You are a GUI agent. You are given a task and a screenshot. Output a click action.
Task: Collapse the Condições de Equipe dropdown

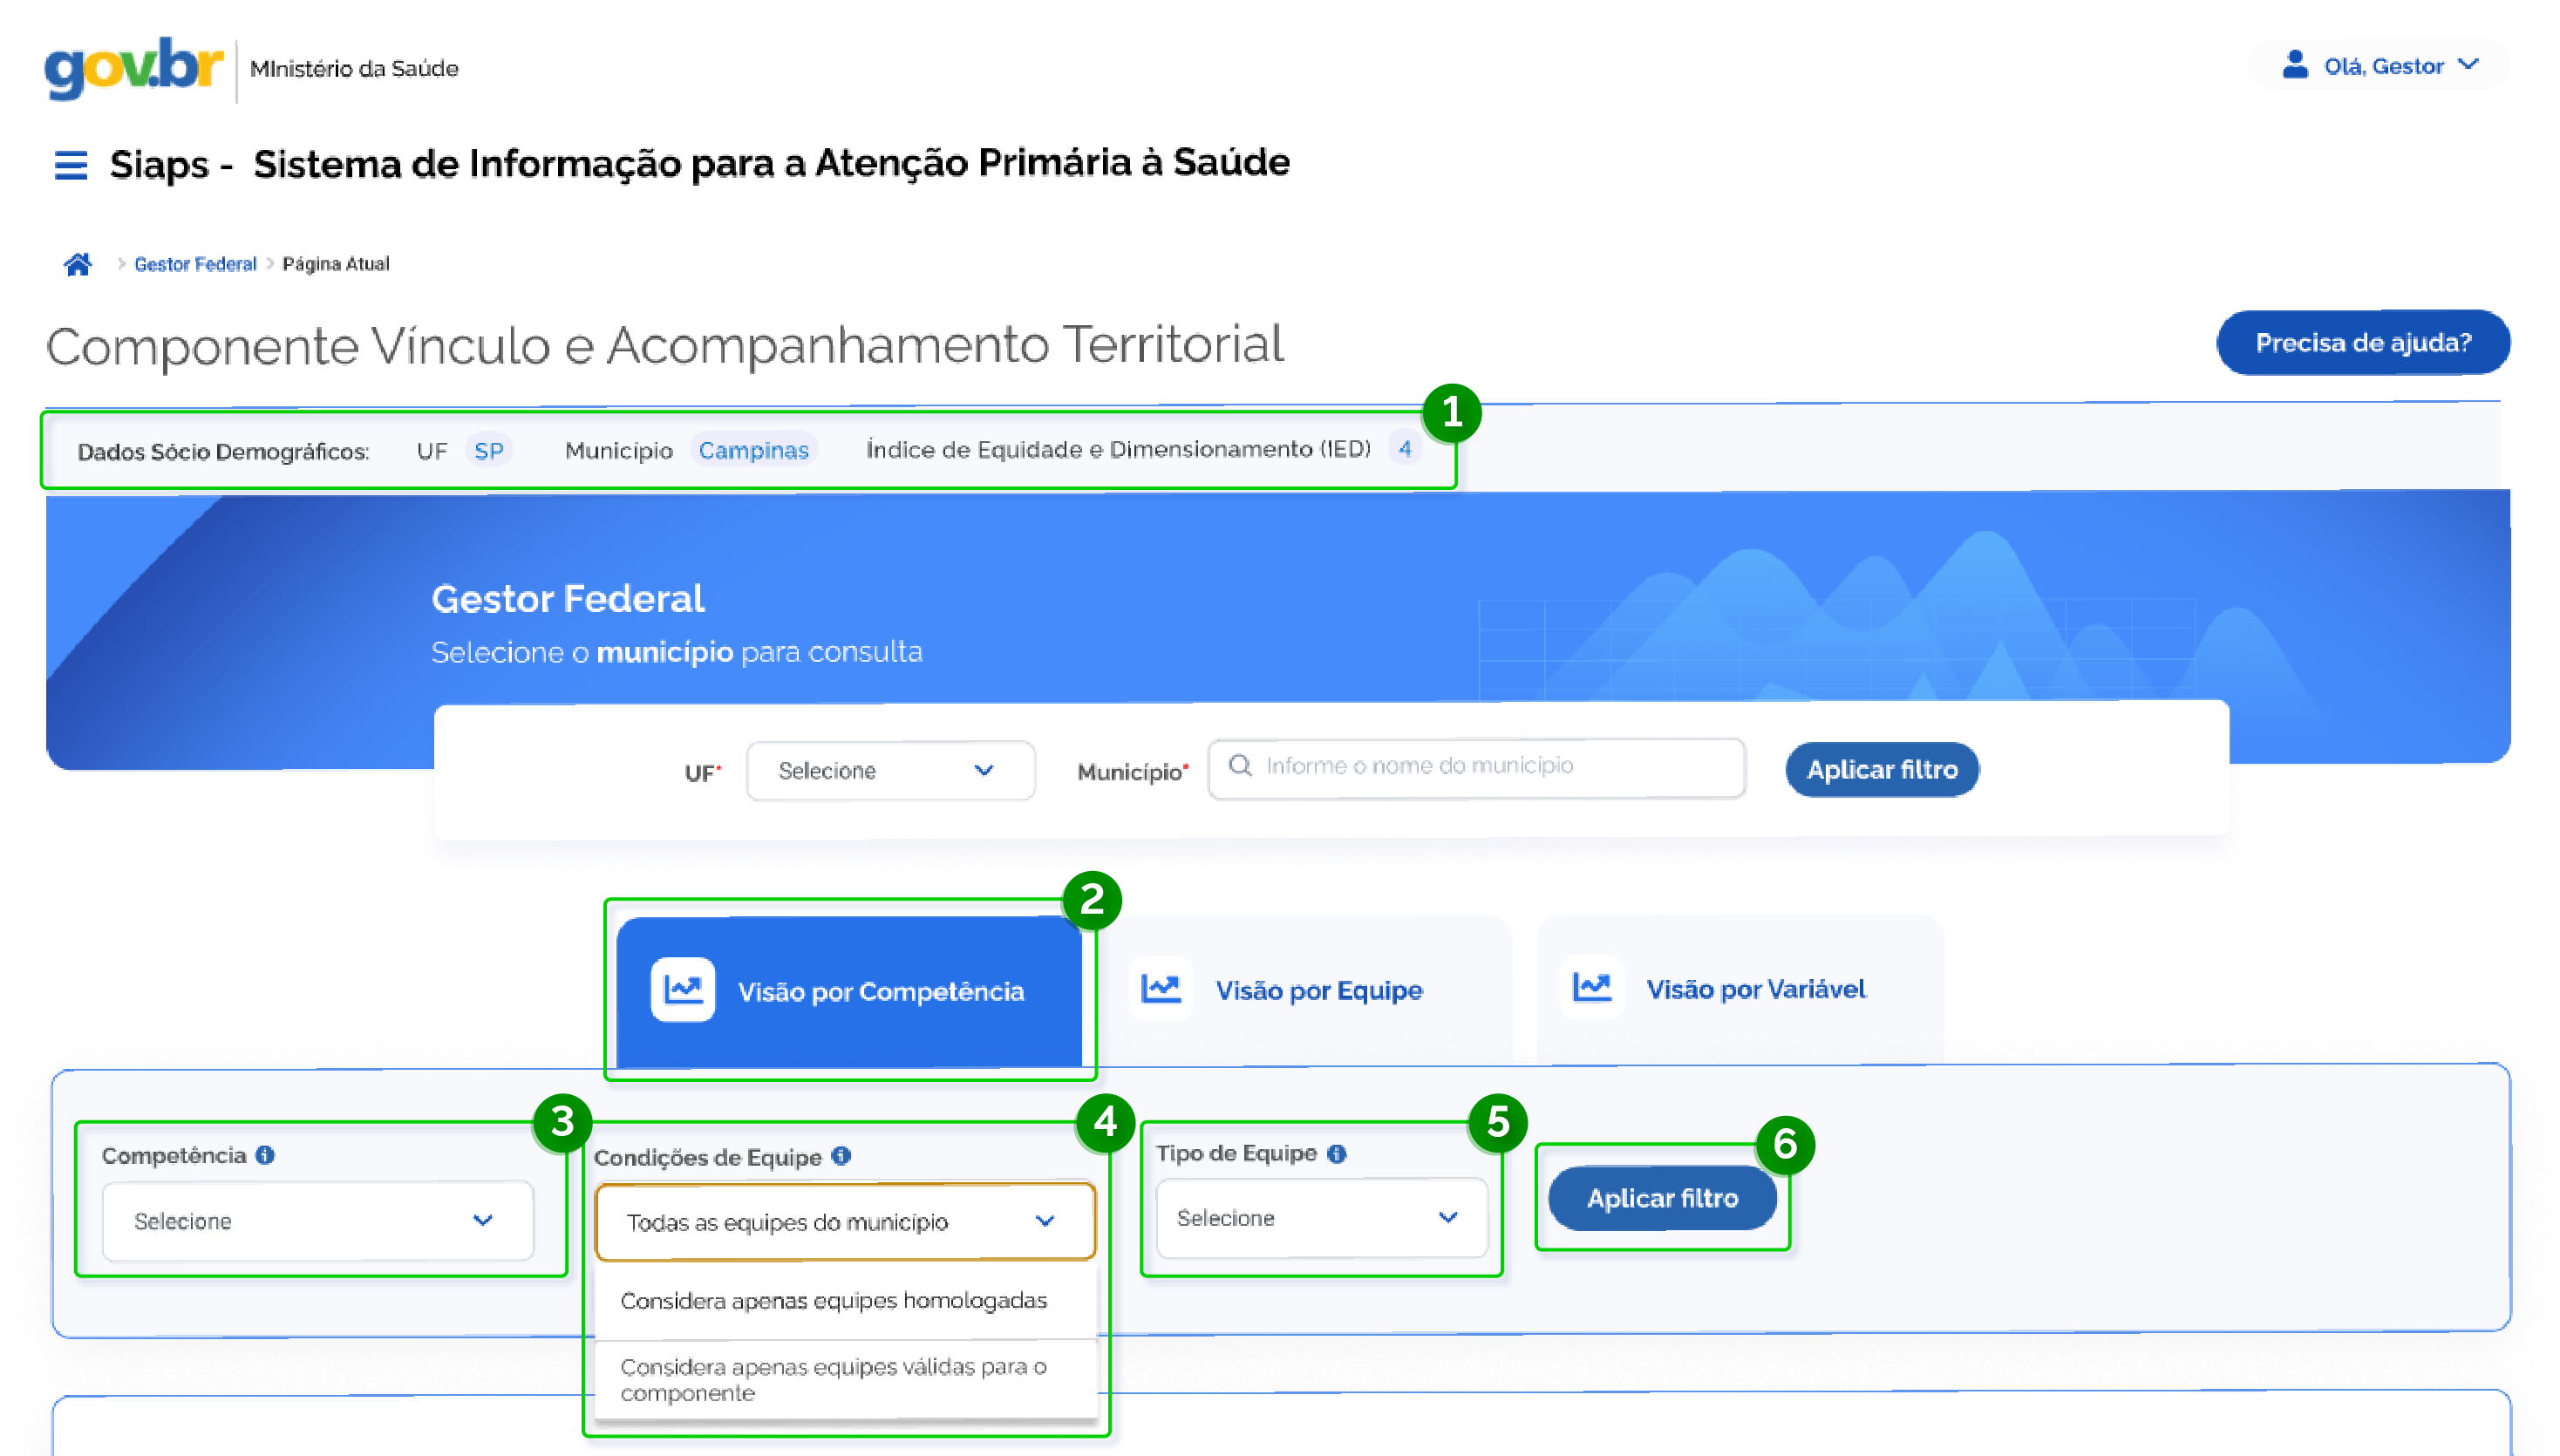tap(844, 1222)
